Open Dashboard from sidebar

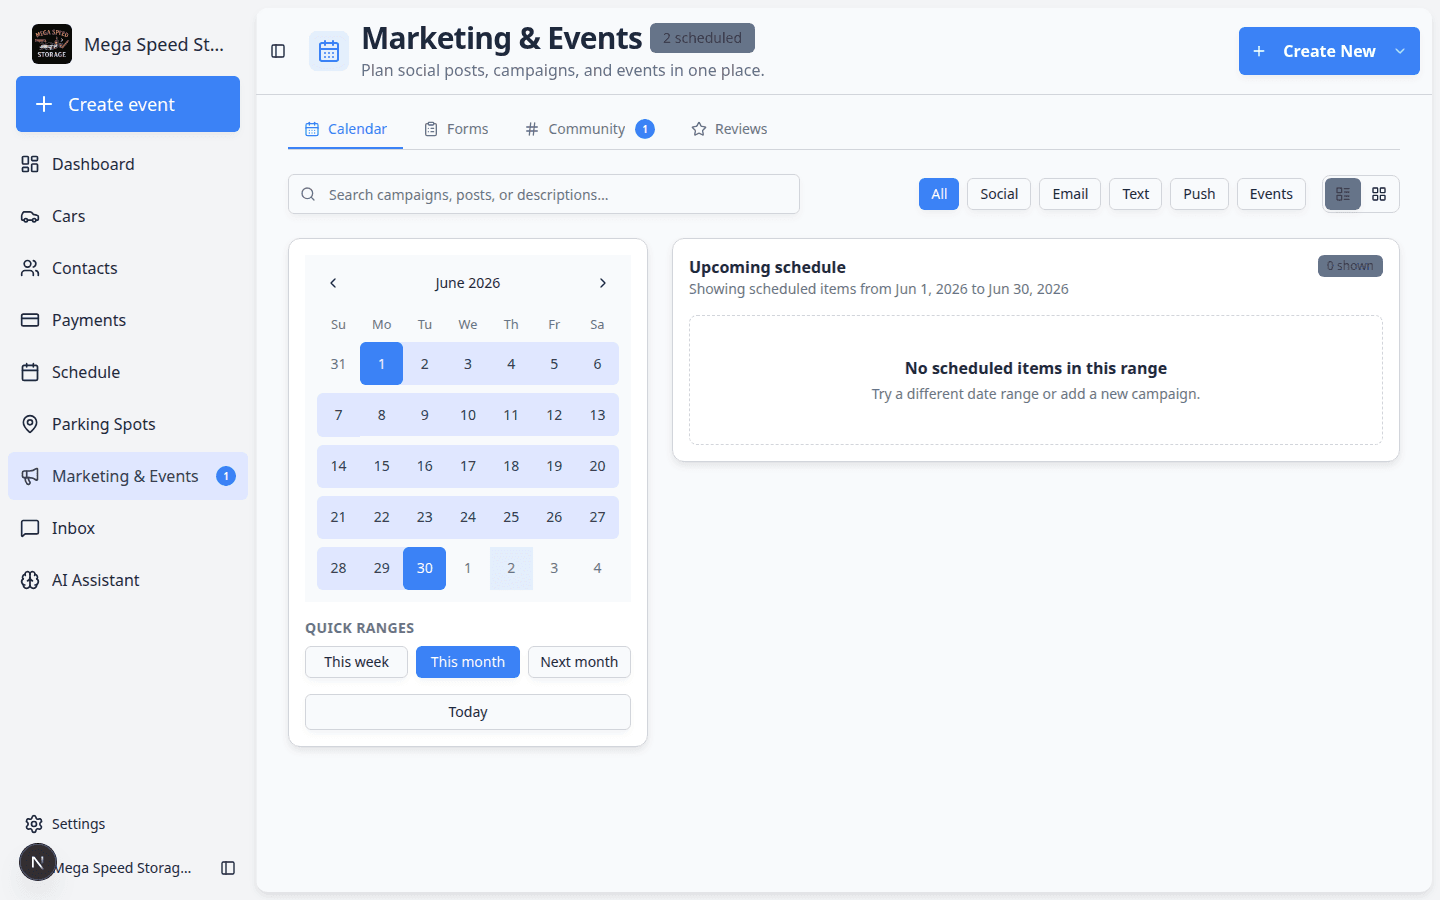point(128,164)
